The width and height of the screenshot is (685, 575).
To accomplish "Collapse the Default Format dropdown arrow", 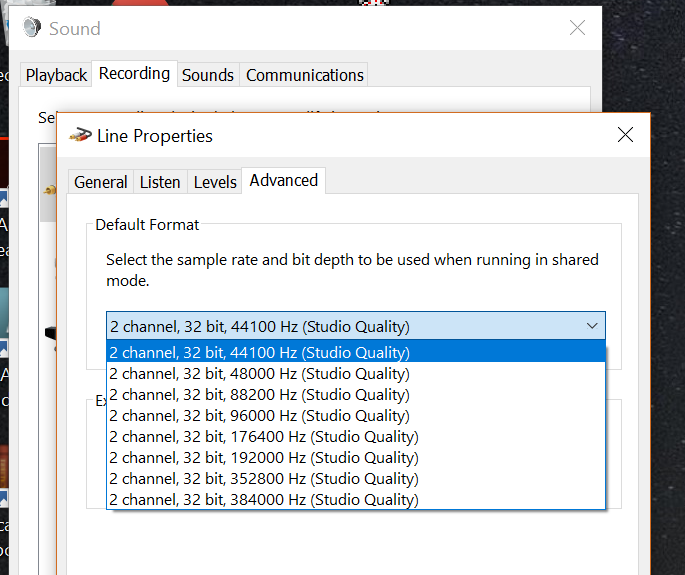I will click(592, 326).
